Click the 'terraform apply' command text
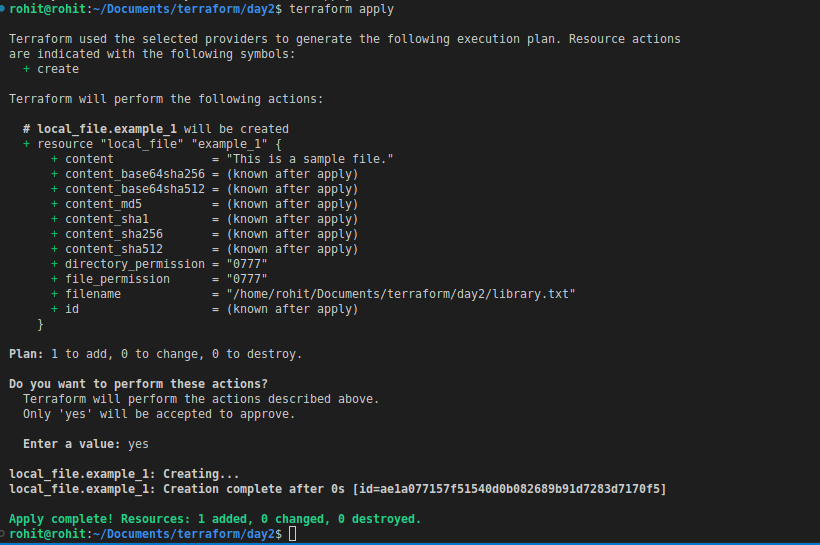The height and width of the screenshot is (545, 820). pos(341,9)
